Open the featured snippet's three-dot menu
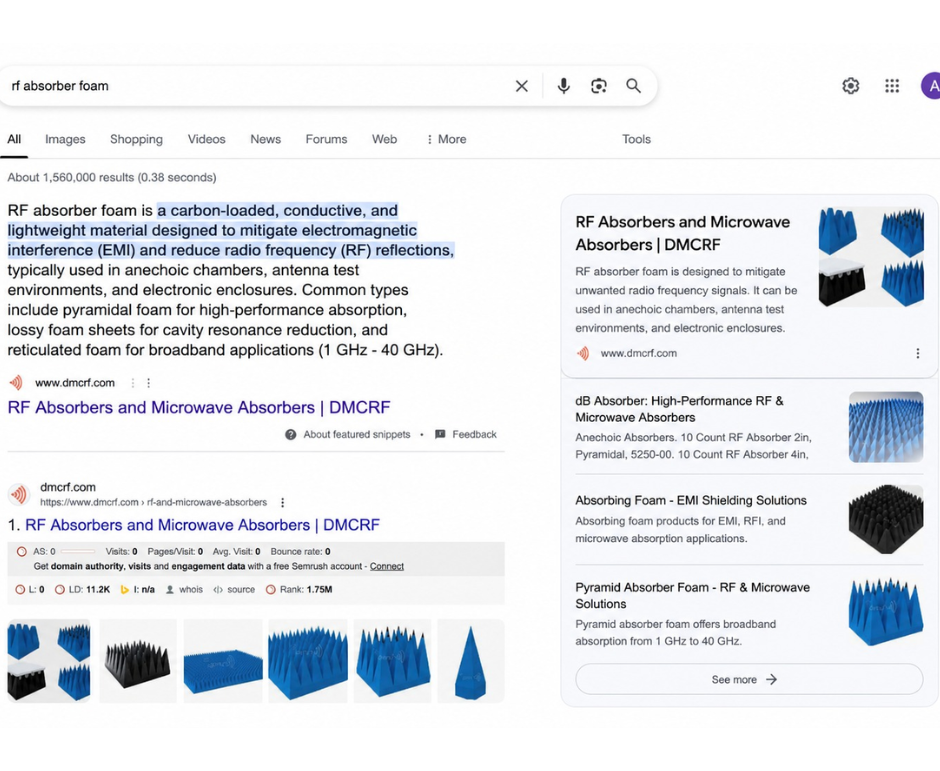940x771 pixels. pos(149,383)
